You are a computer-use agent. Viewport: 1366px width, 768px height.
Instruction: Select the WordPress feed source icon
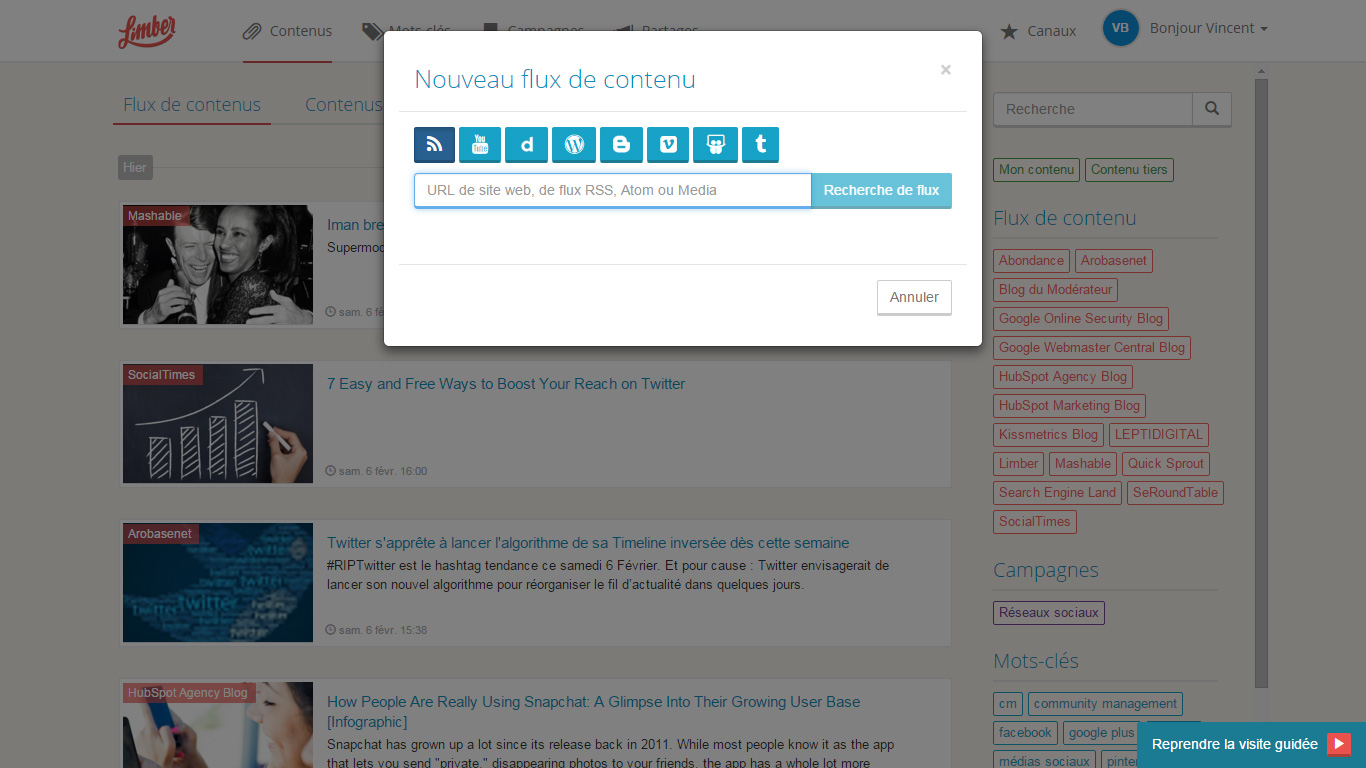(x=574, y=144)
